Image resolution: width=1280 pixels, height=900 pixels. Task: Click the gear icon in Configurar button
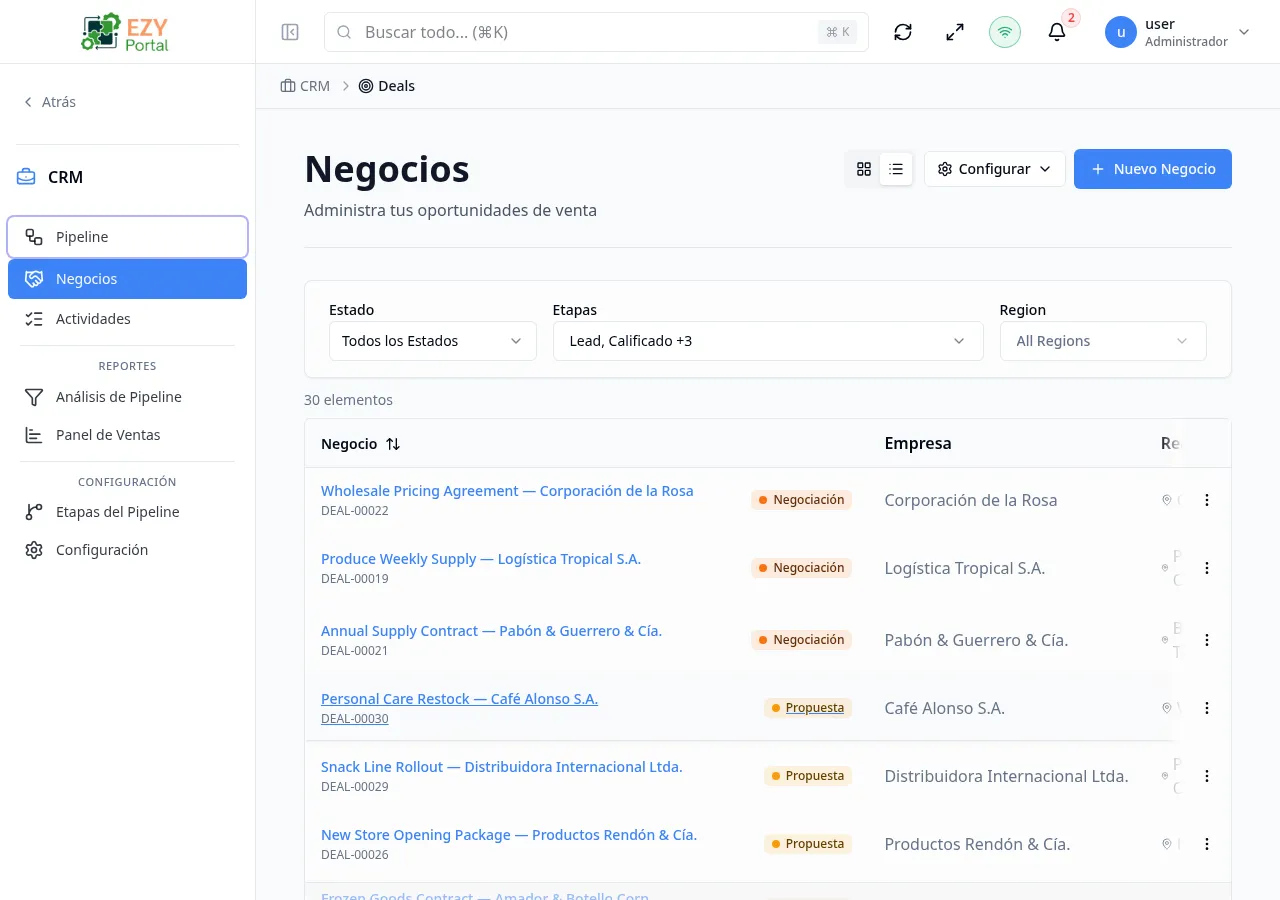pyautogui.click(x=945, y=169)
